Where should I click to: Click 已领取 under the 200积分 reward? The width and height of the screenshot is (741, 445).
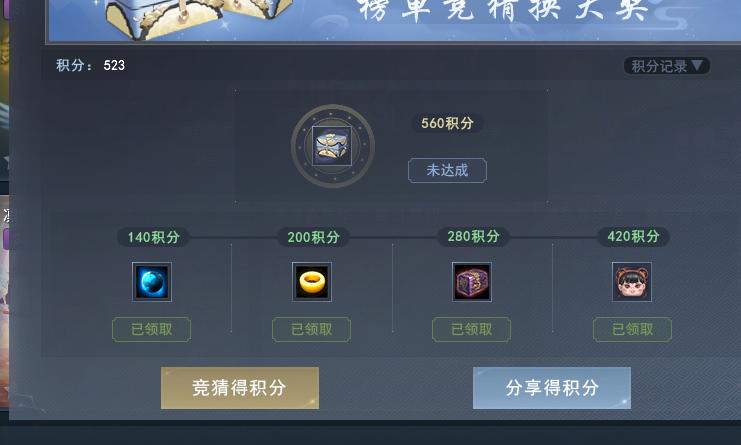[311, 329]
